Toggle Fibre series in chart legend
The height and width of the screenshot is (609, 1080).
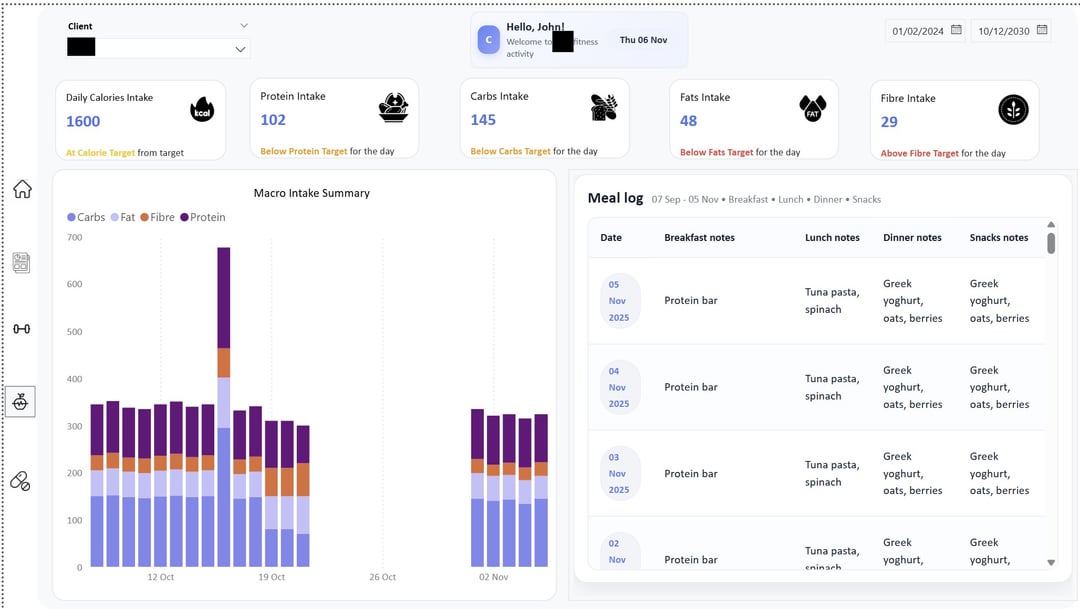[x=158, y=217]
